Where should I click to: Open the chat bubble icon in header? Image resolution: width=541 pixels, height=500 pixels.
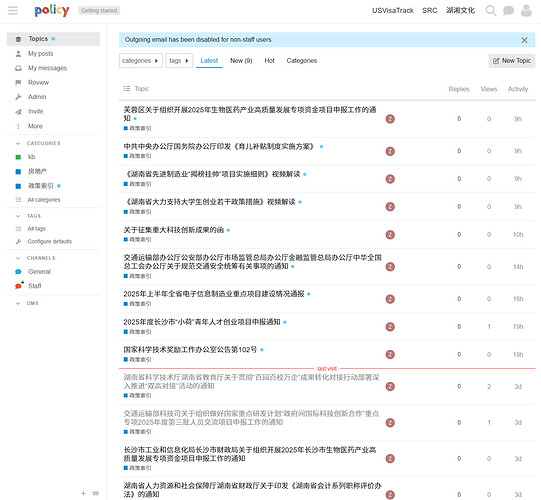point(508,10)
